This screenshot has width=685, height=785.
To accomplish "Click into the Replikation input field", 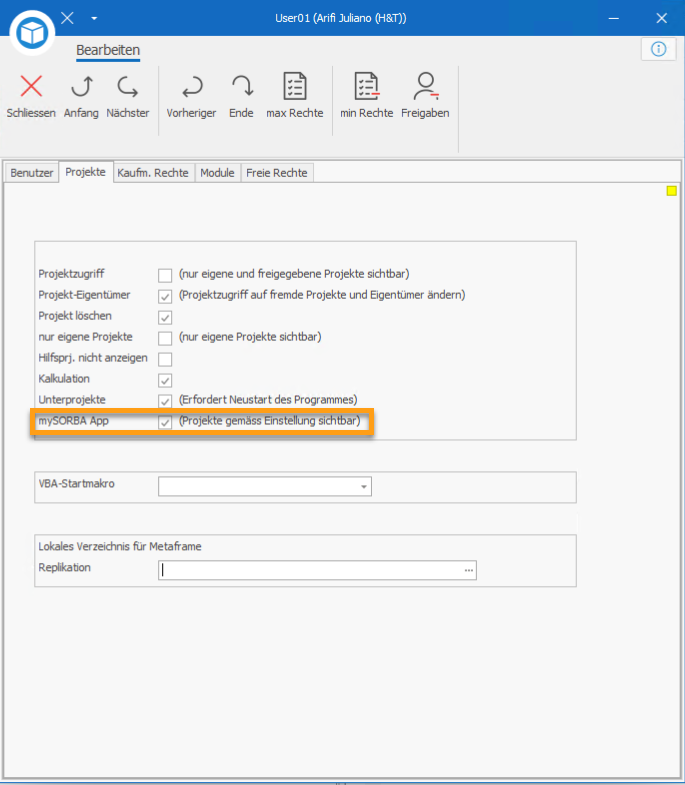I will [x=310, y=570].
